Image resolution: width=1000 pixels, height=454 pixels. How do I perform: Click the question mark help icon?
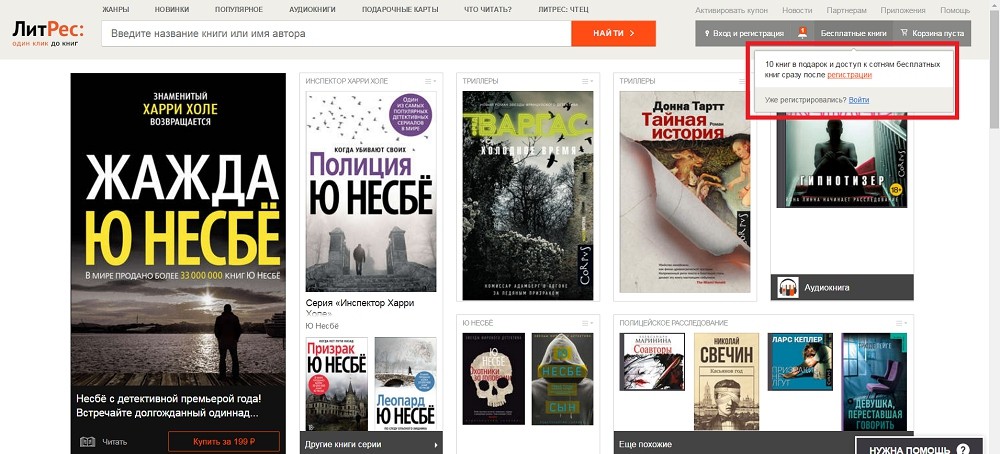962,449
